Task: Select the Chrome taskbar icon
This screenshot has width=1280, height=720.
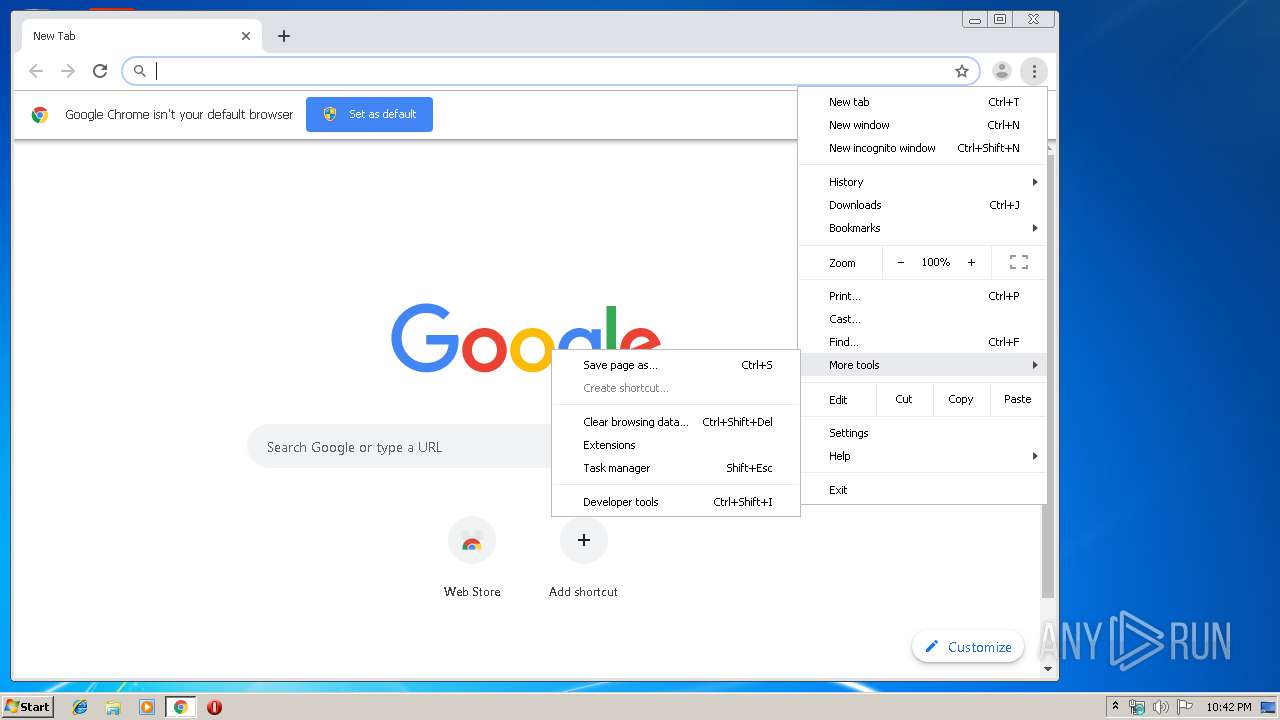Action: coord(181,707)
